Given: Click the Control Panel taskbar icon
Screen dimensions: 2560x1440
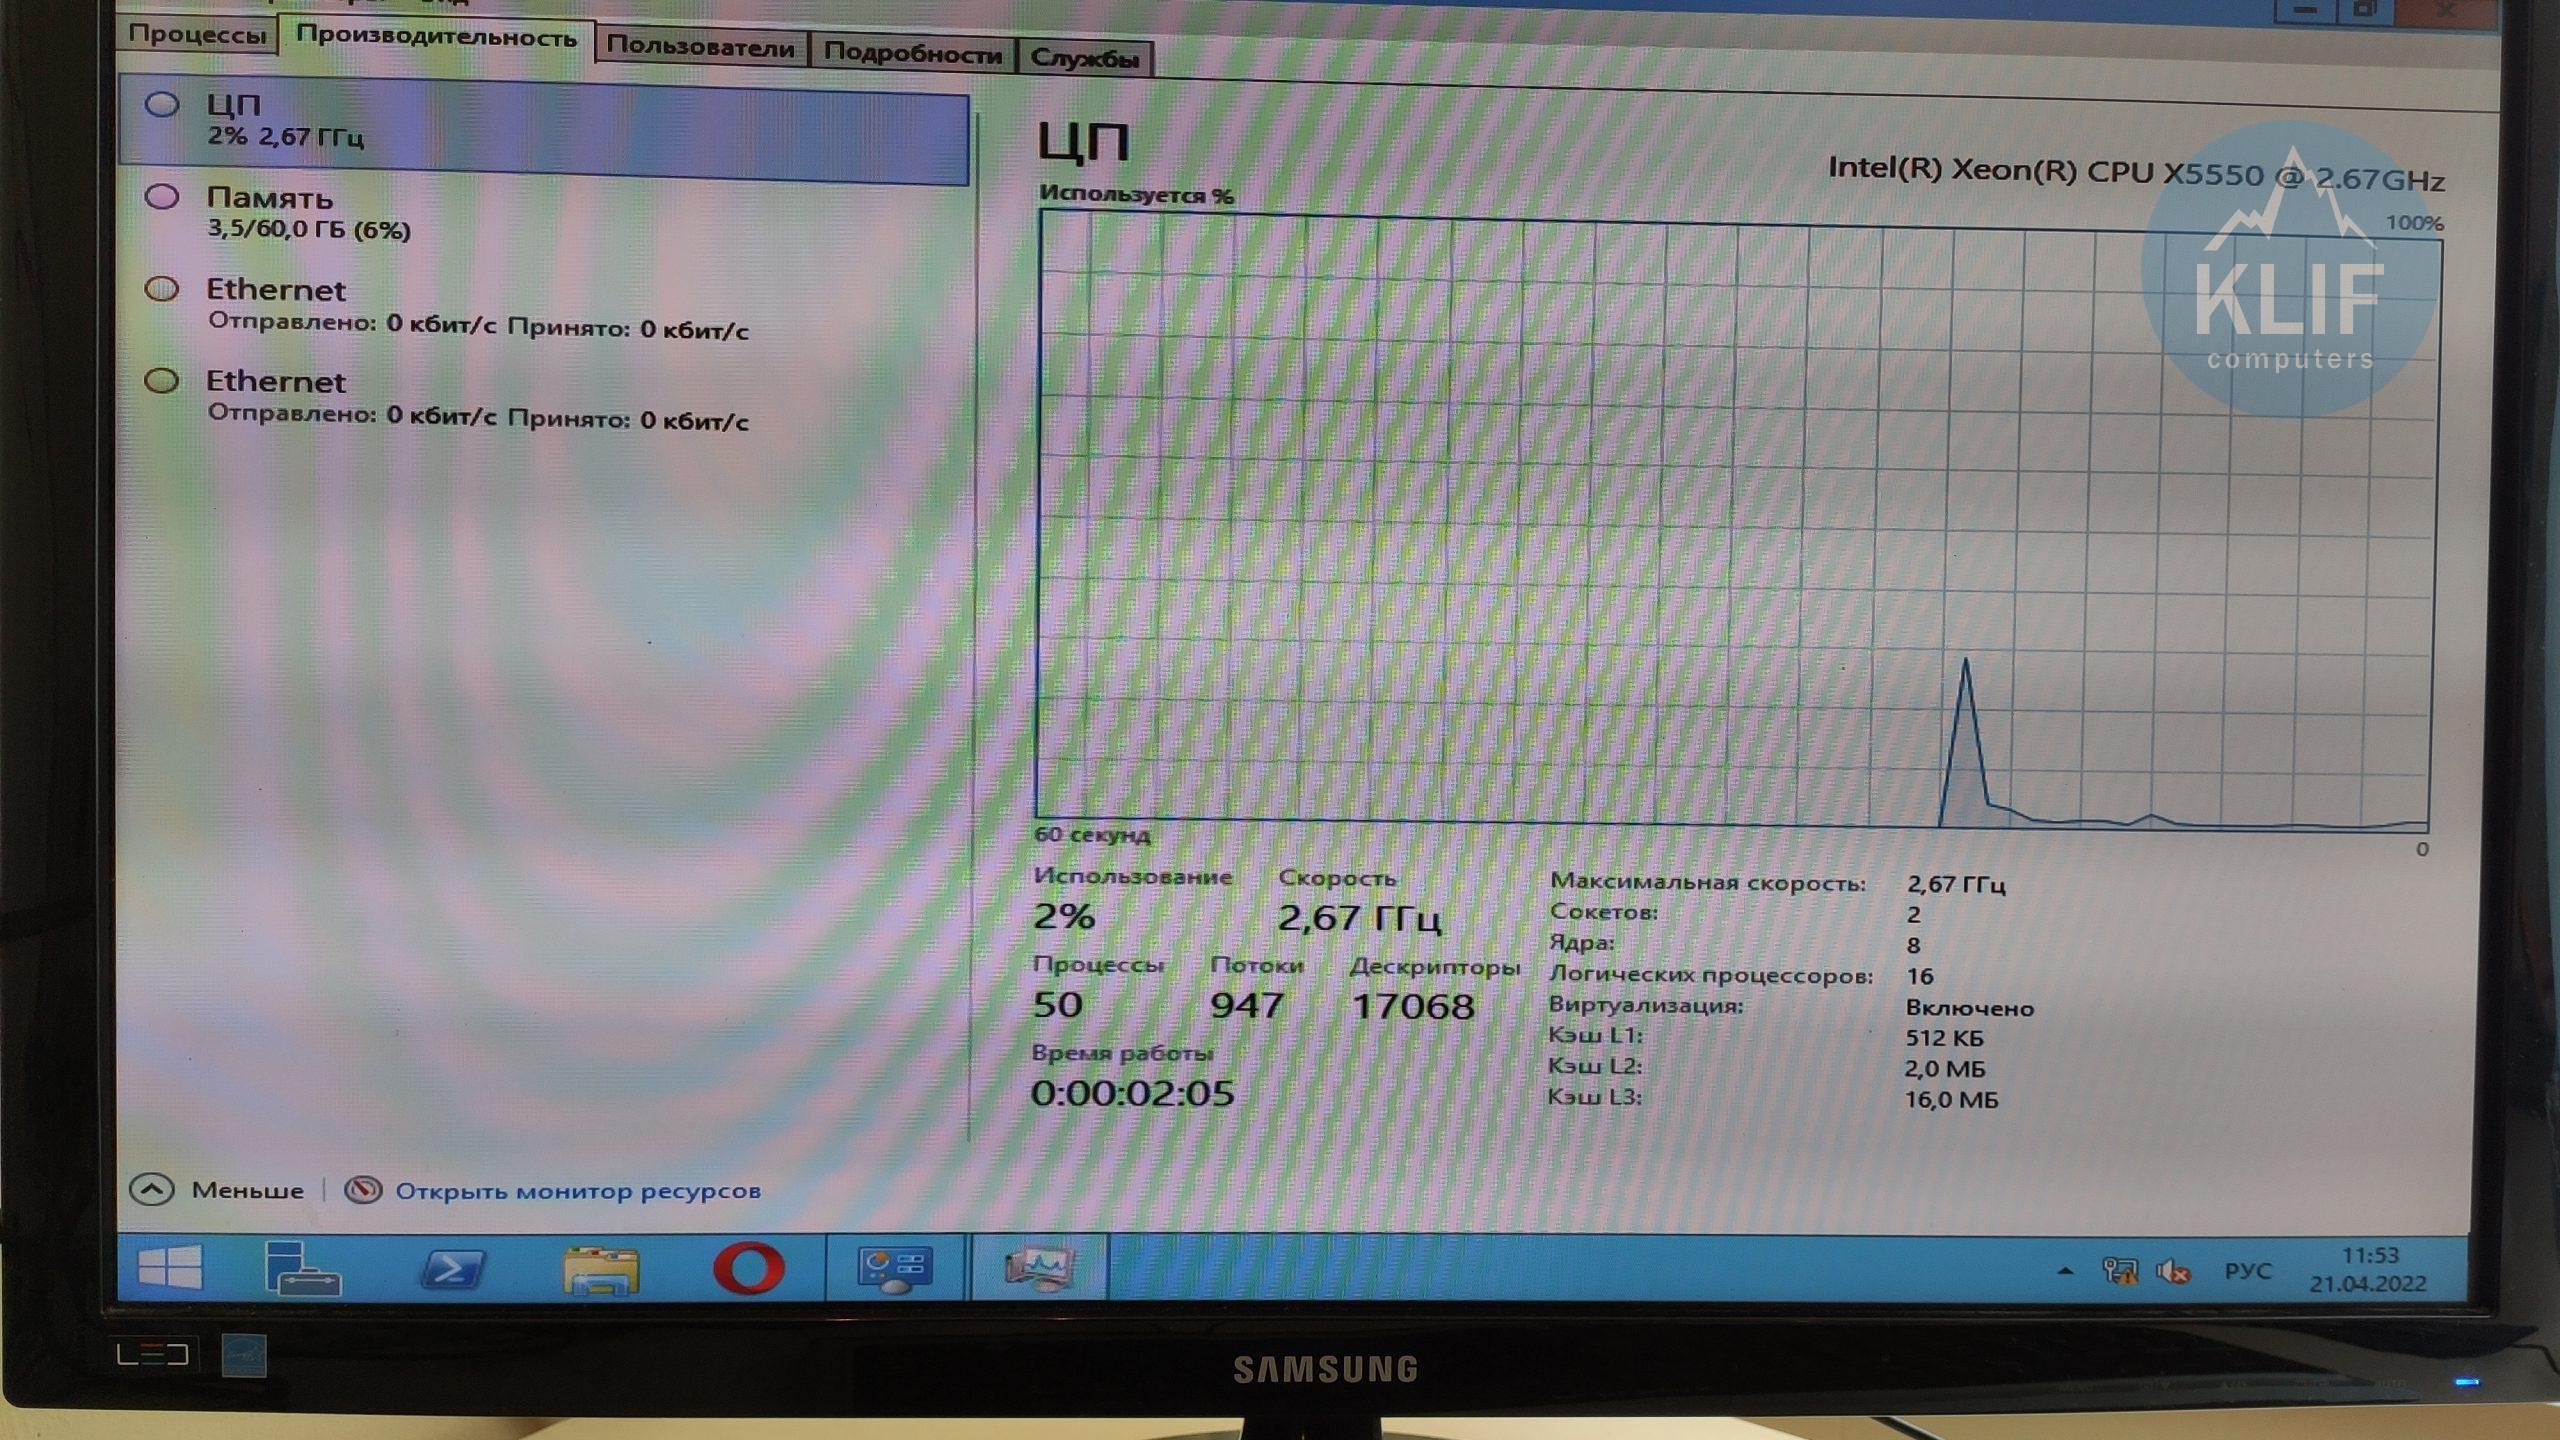Looking at the screenshot, I should point(895,1270).
